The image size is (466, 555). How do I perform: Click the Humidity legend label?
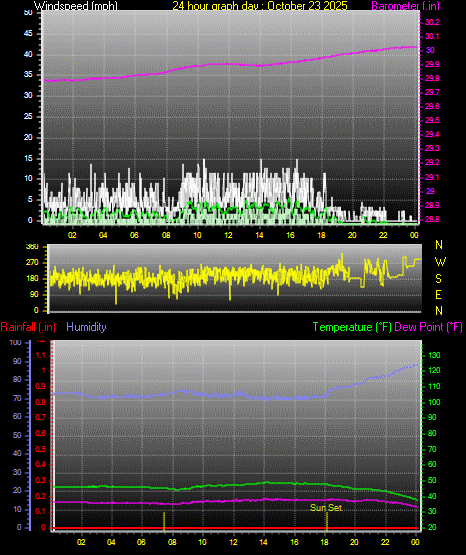pos(86,327)
